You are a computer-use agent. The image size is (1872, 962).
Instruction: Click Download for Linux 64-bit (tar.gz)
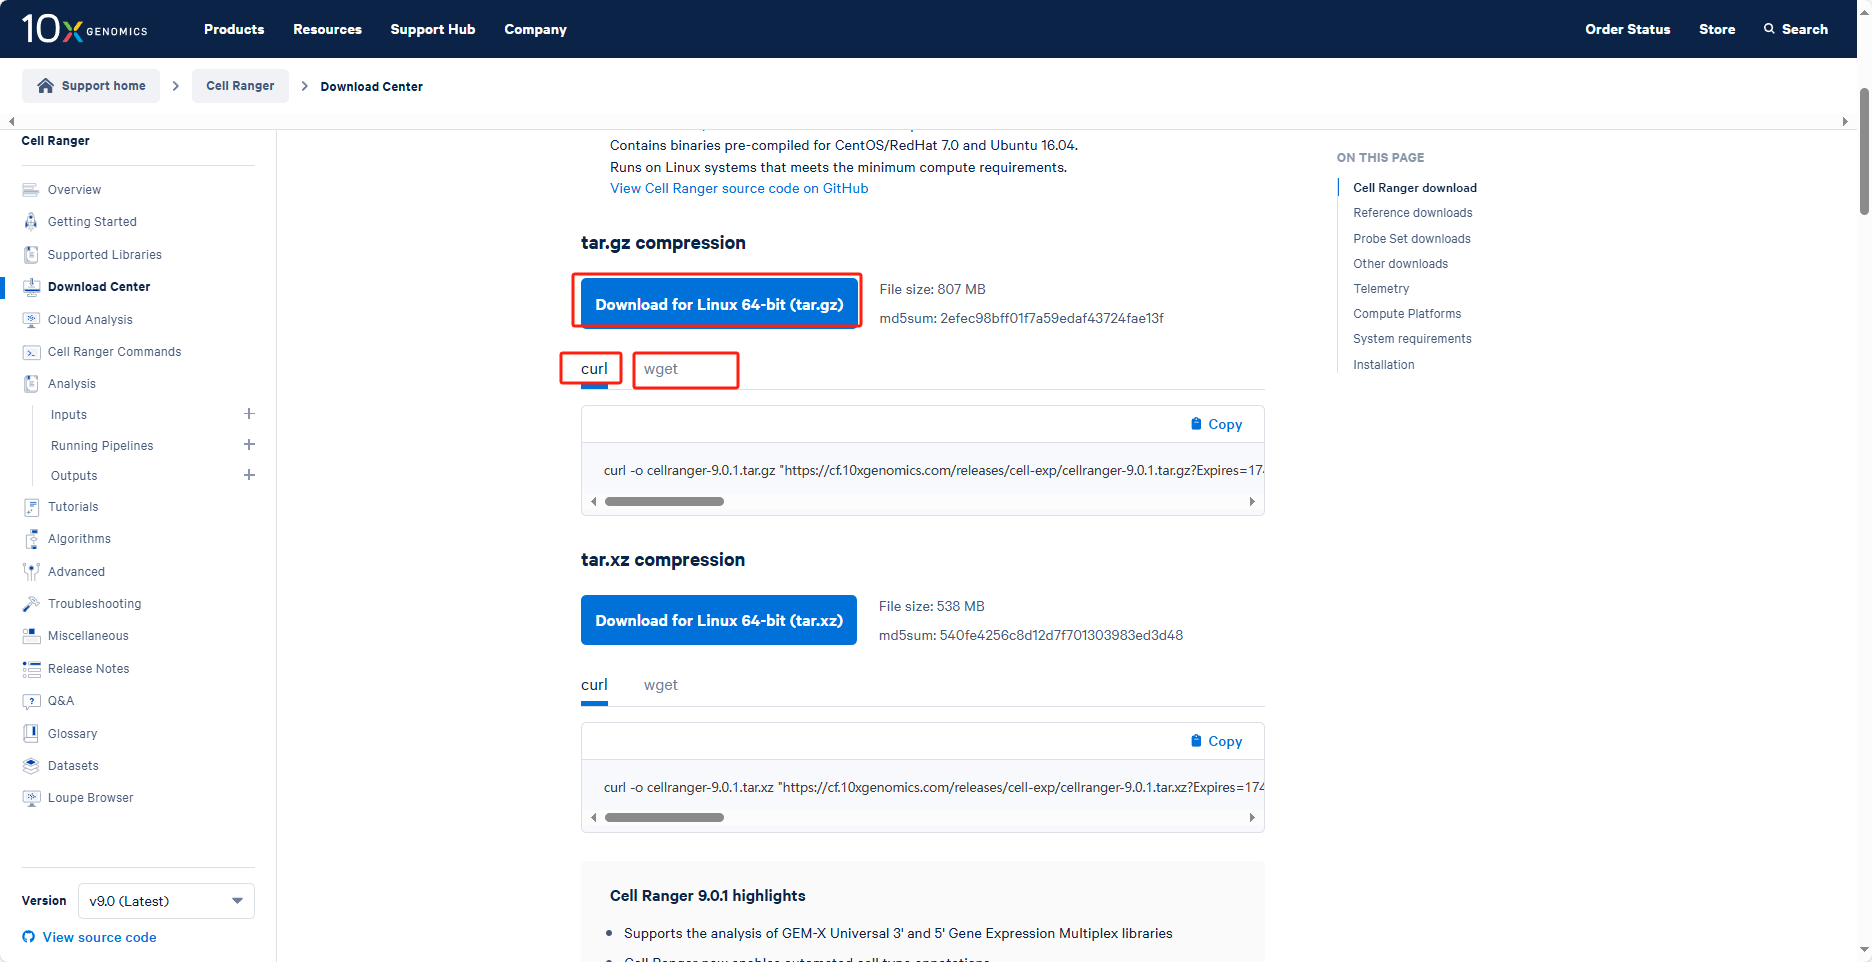point(719,304)
